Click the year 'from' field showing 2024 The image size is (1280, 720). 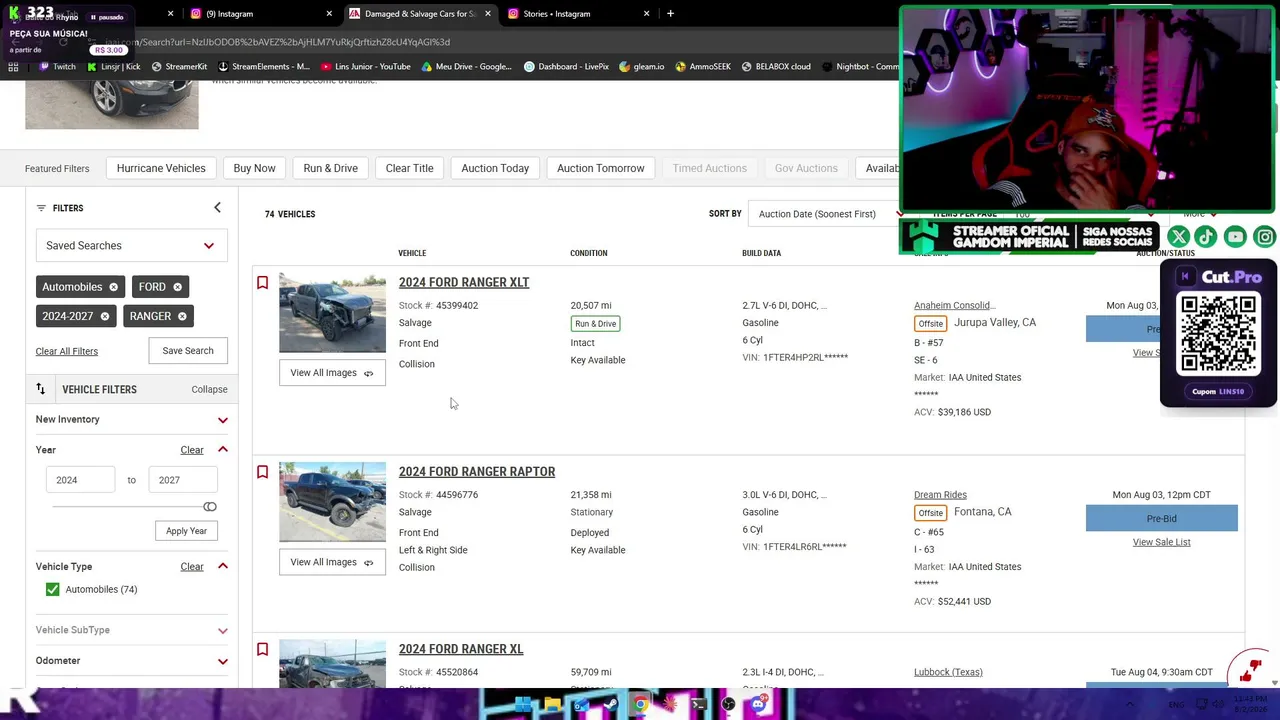tap(80, 480)
